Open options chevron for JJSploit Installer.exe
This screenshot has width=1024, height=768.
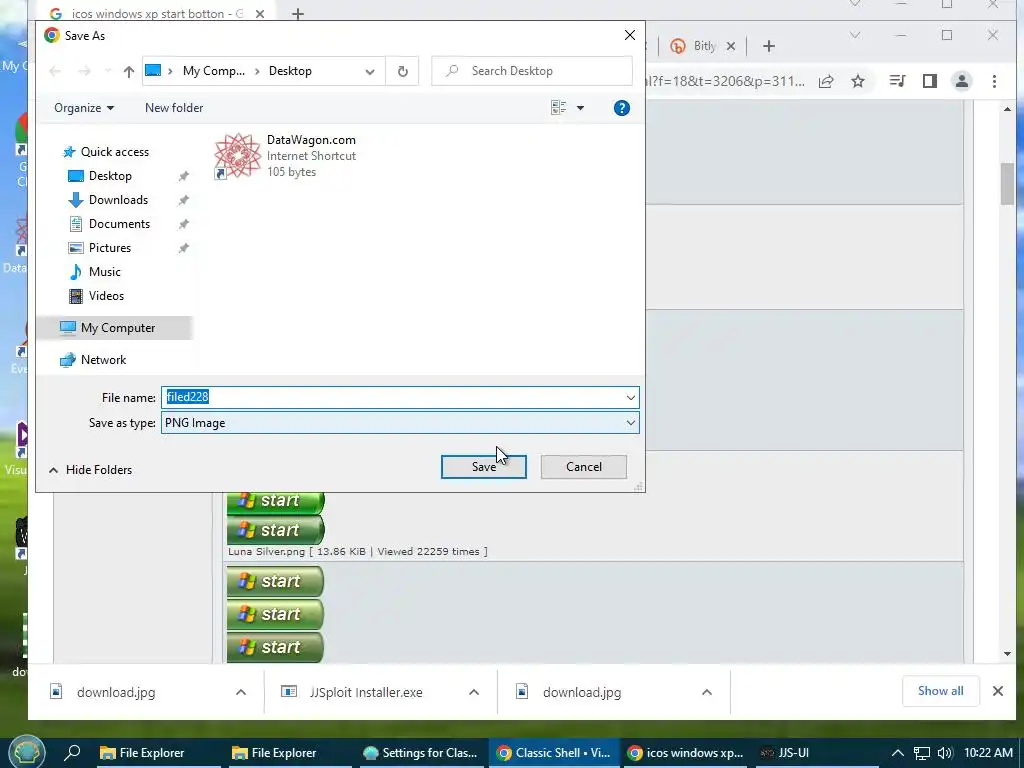coord(474,692)
